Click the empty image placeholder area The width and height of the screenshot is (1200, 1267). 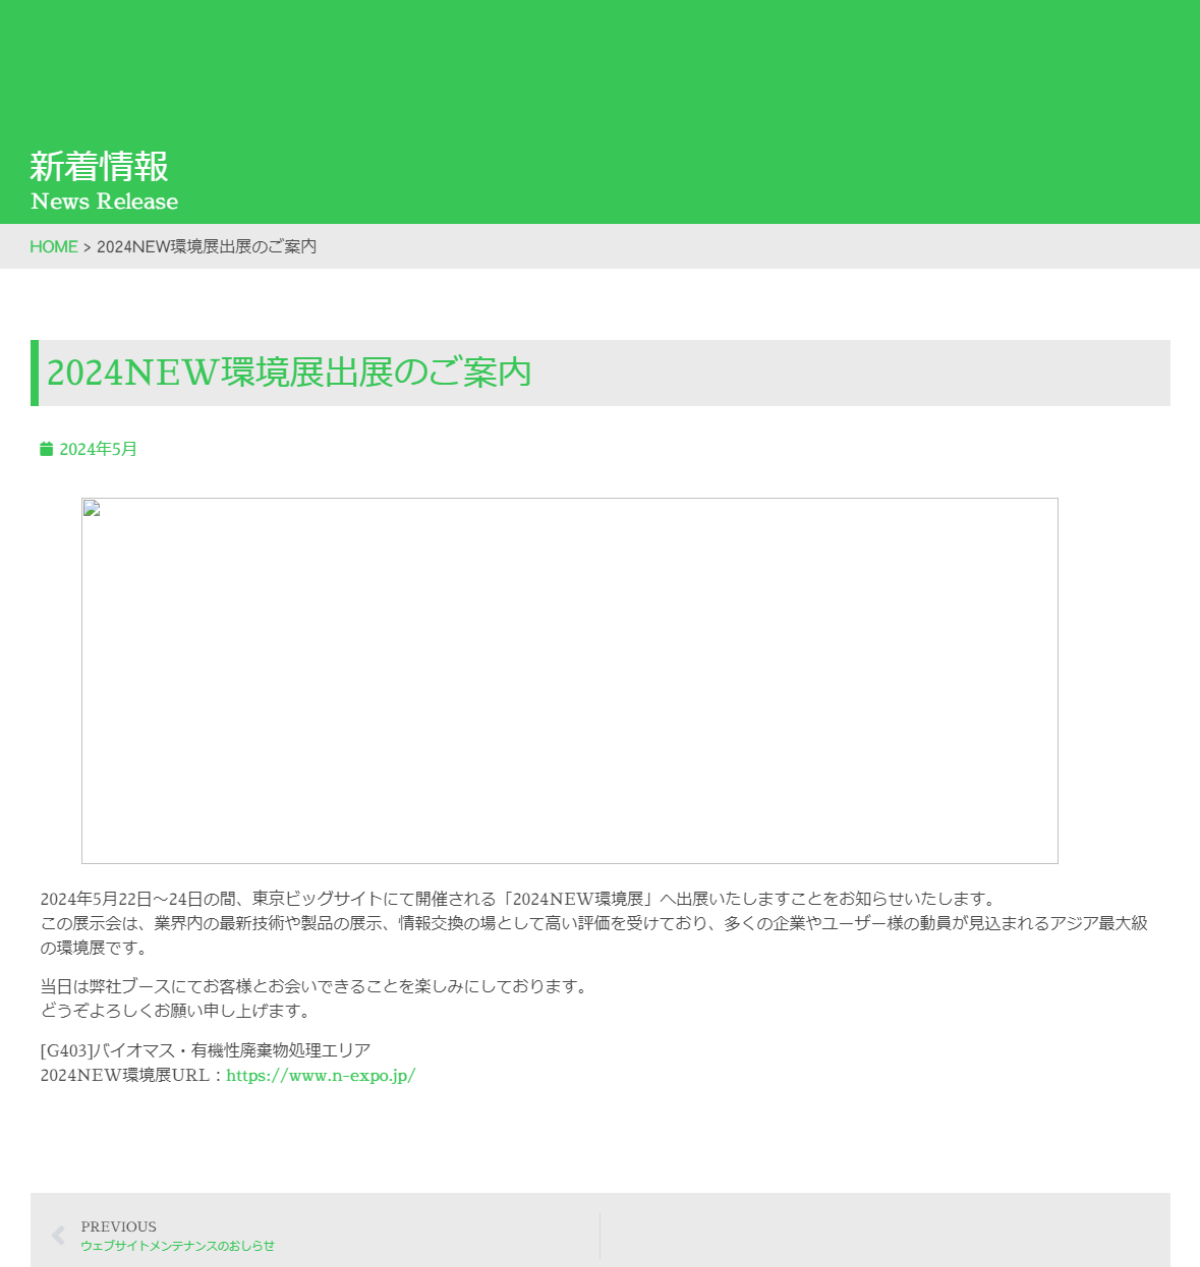pos(570,690)
